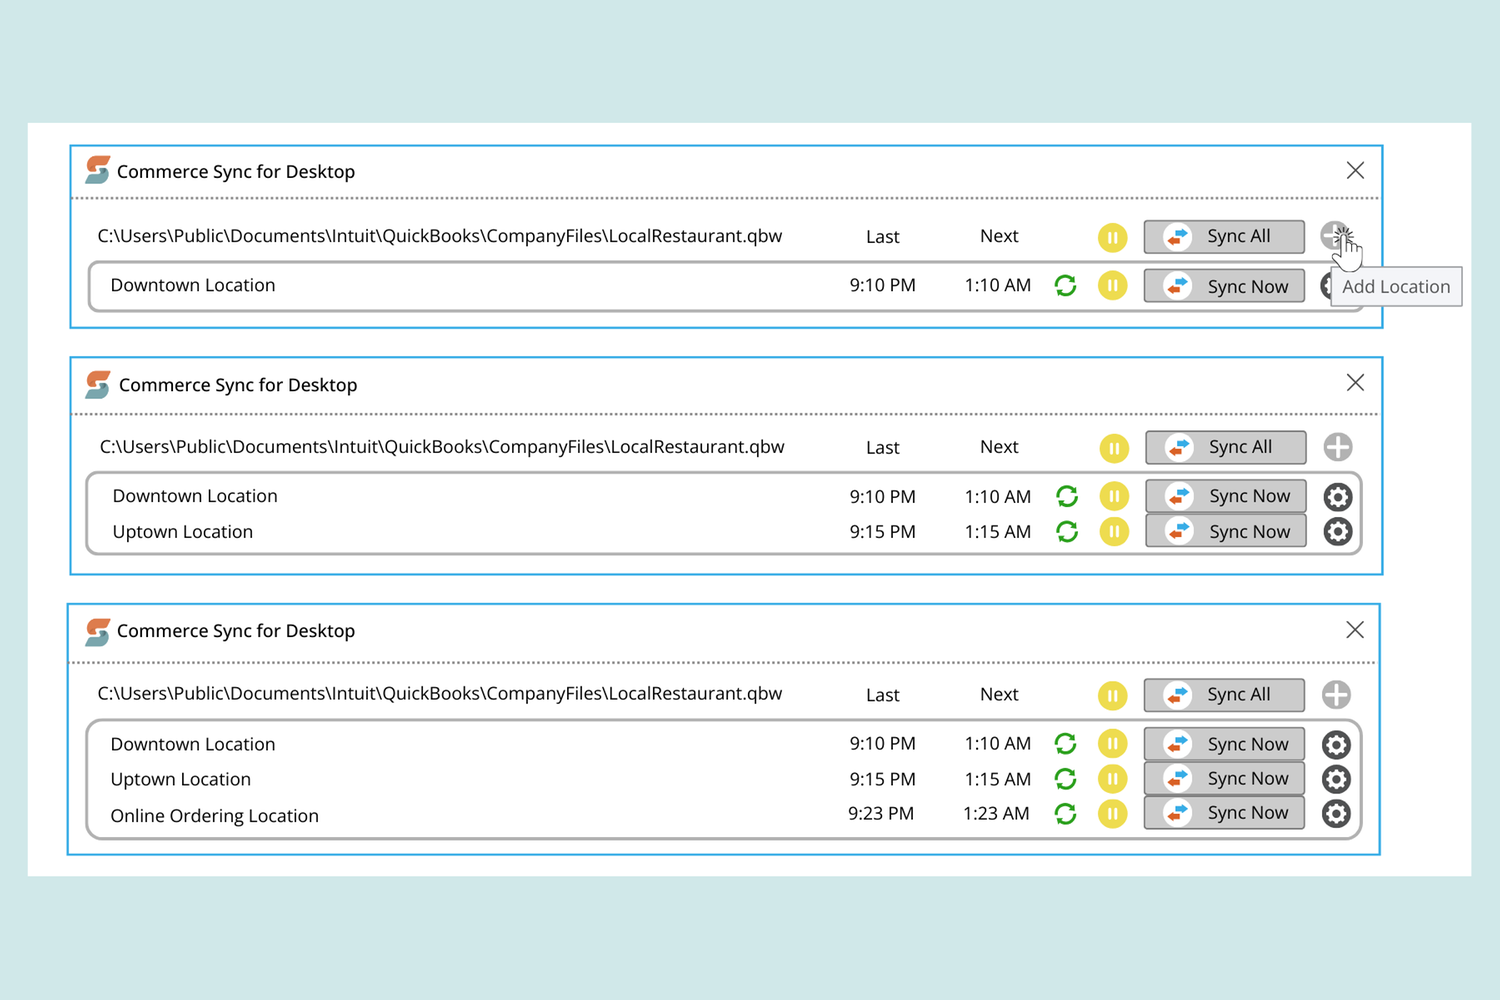1500x1000 pixels.
Task: Click the Commerce Sync logo in the single-location window
Action: (x=97, y=170)
